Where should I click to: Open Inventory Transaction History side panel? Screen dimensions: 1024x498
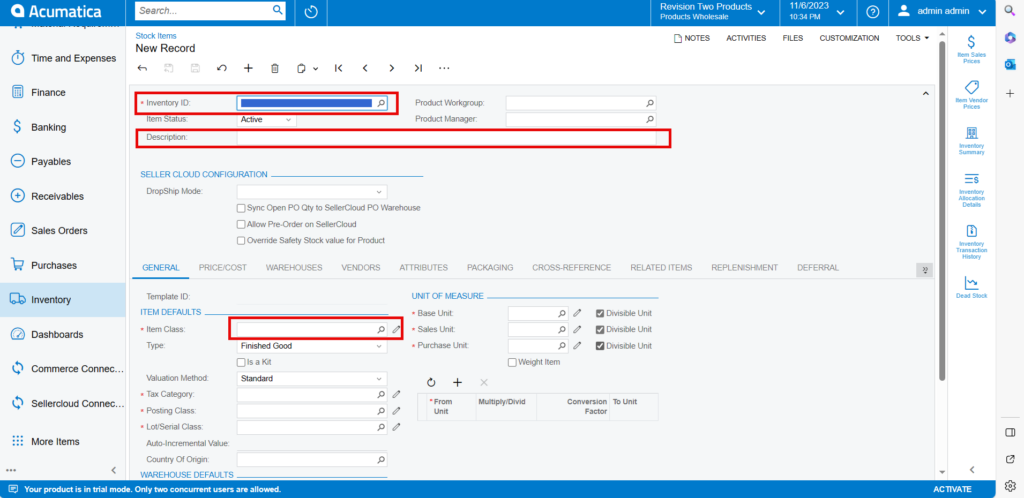pos(972,241)
